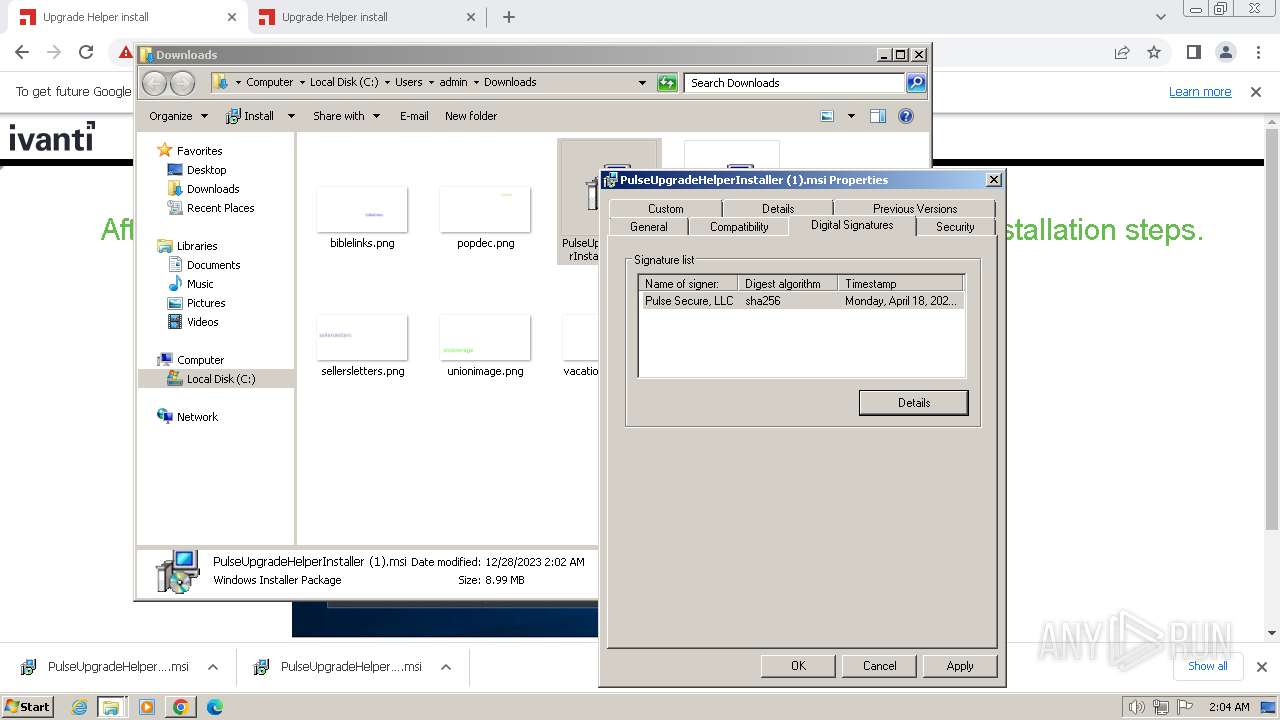1280x720 pixels.
Task: Expand second download item options chevron
Action: (x=446, y=667)
